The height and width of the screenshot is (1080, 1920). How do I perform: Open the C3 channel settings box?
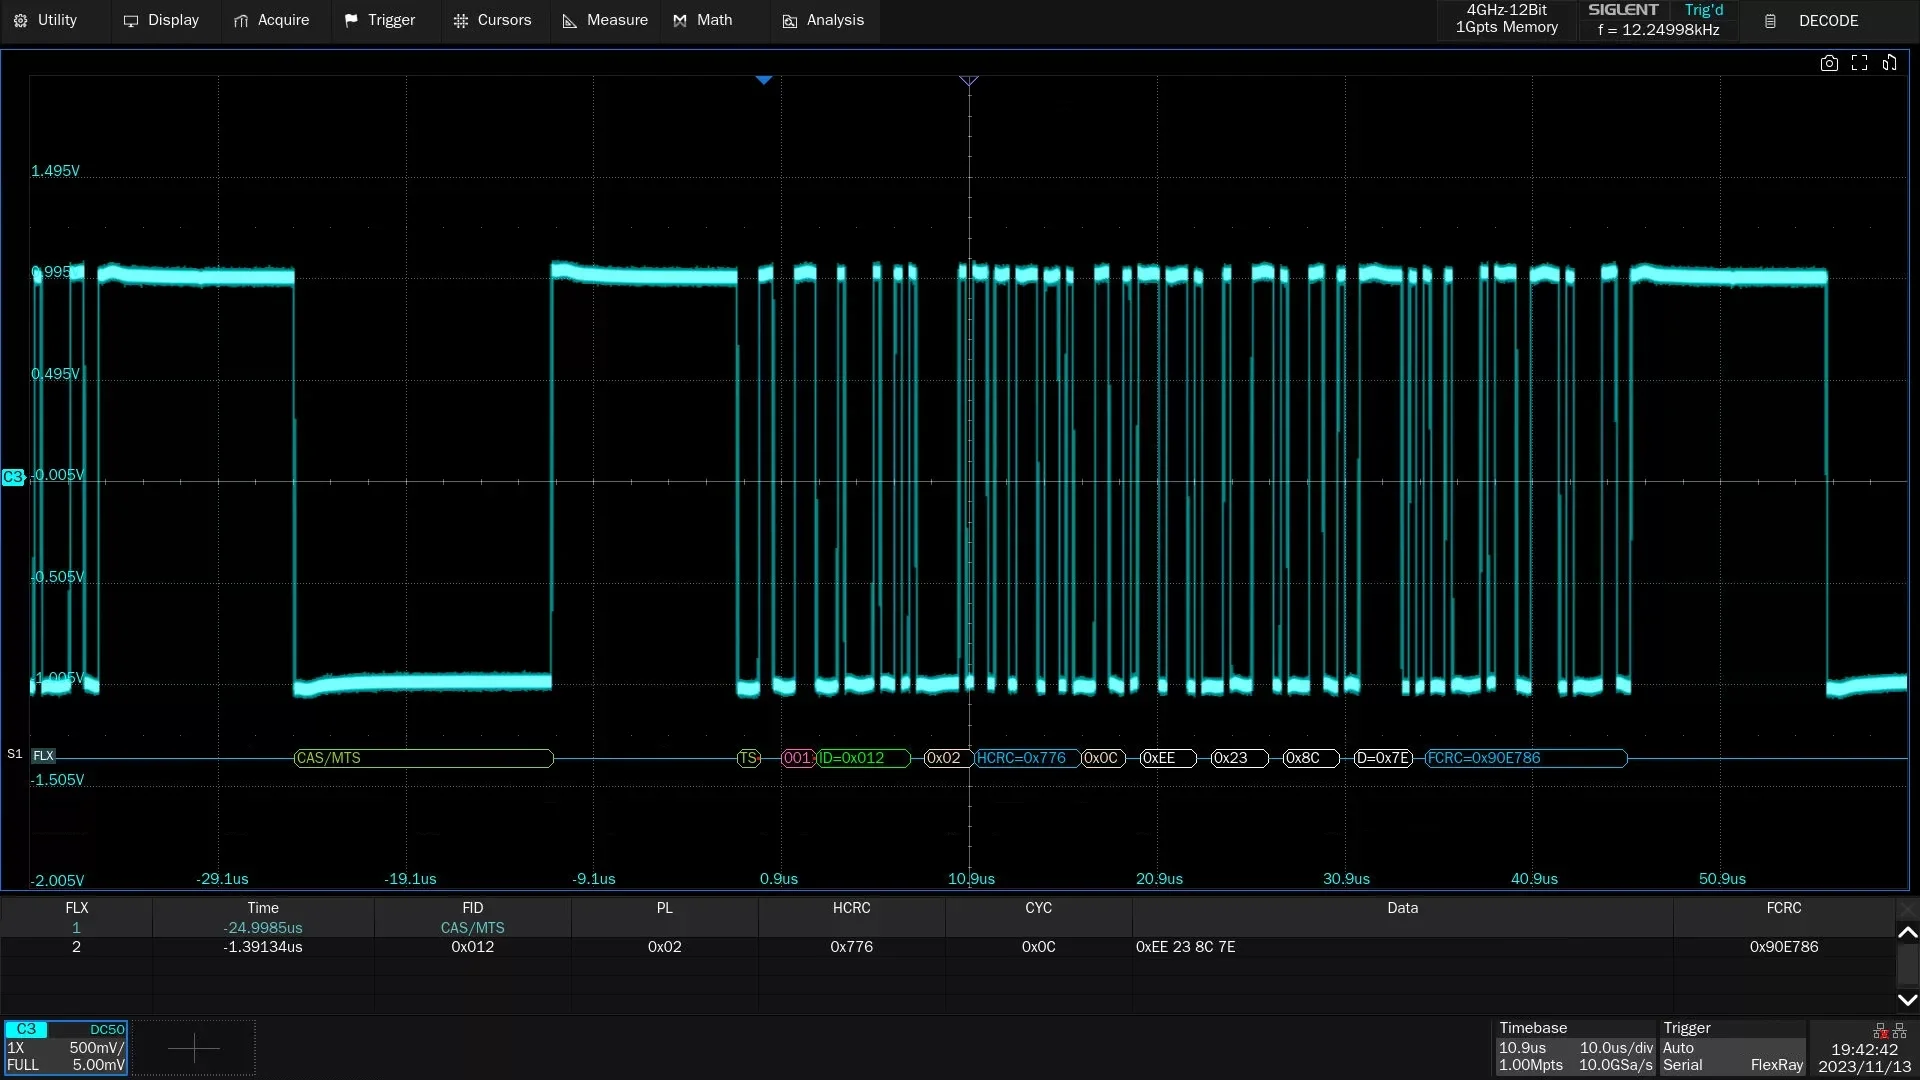point(66,1047)
